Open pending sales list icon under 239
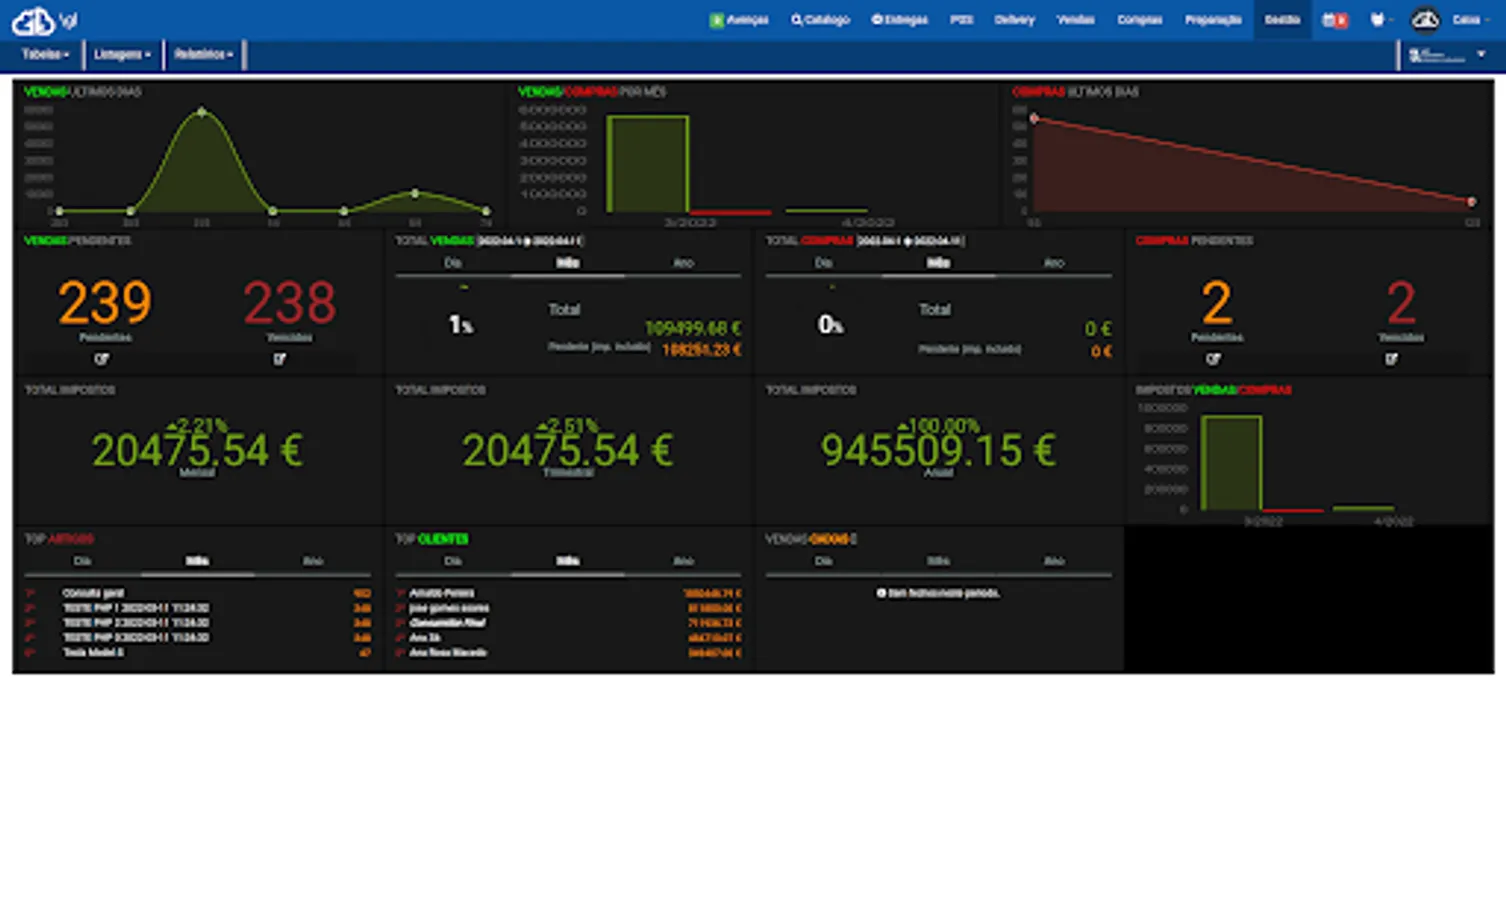This screenshot has height=900, width=1506. (101, 359)
